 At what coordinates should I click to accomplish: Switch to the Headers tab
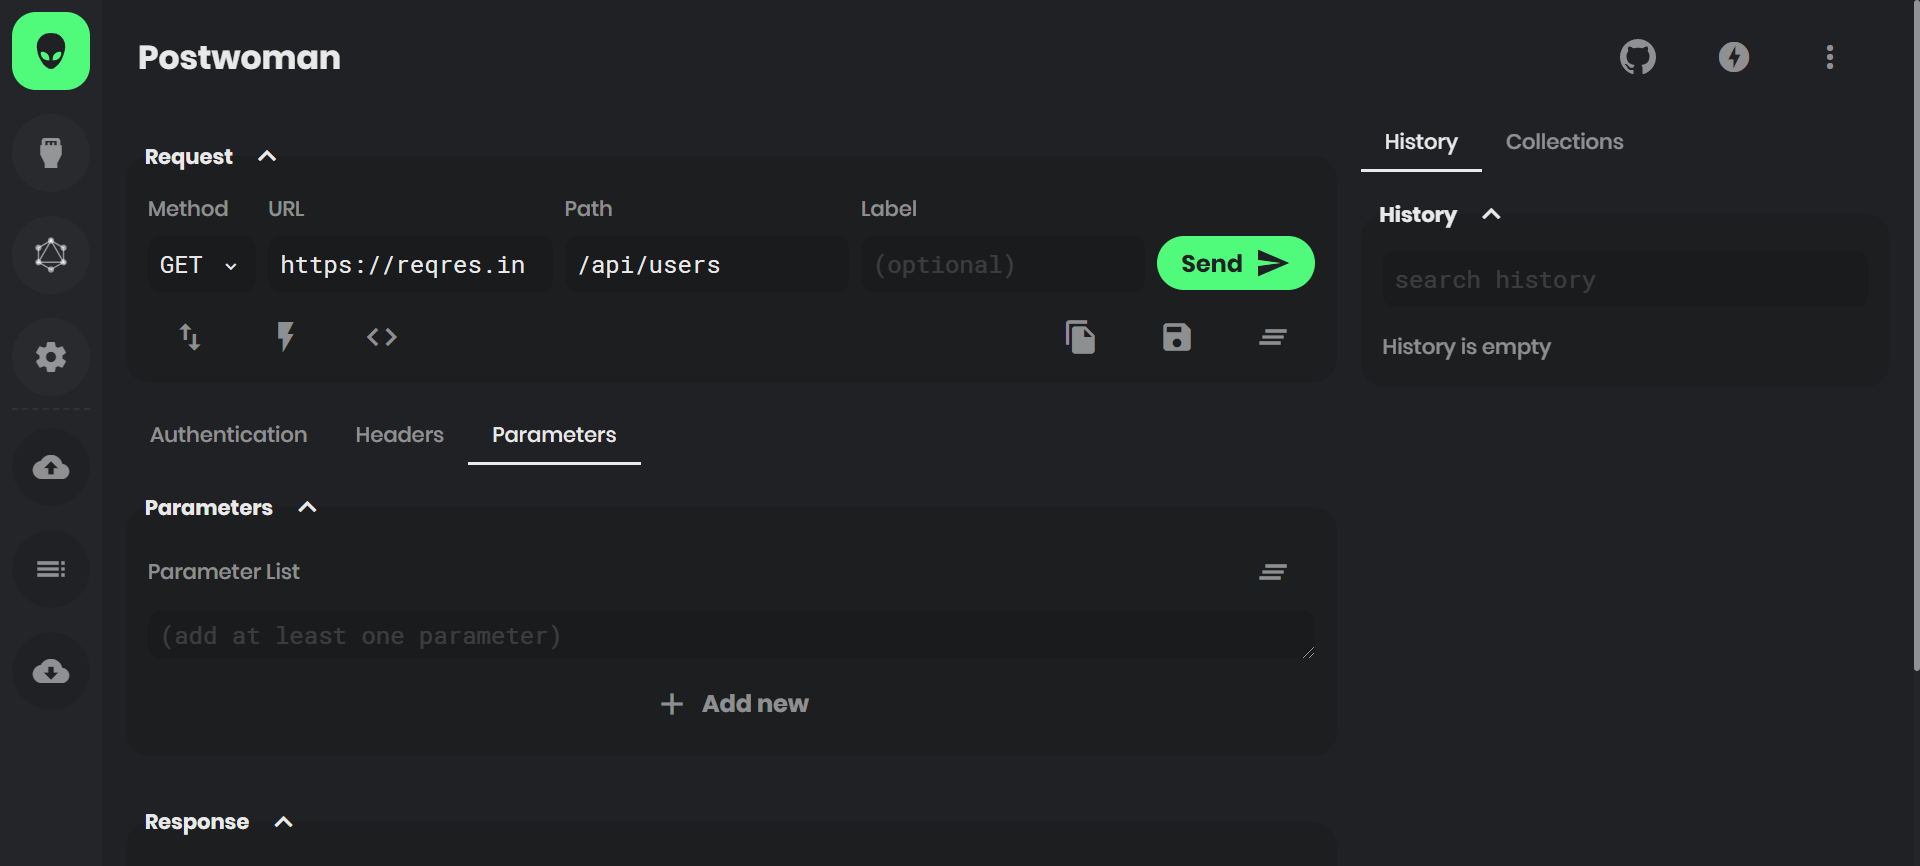400,435
